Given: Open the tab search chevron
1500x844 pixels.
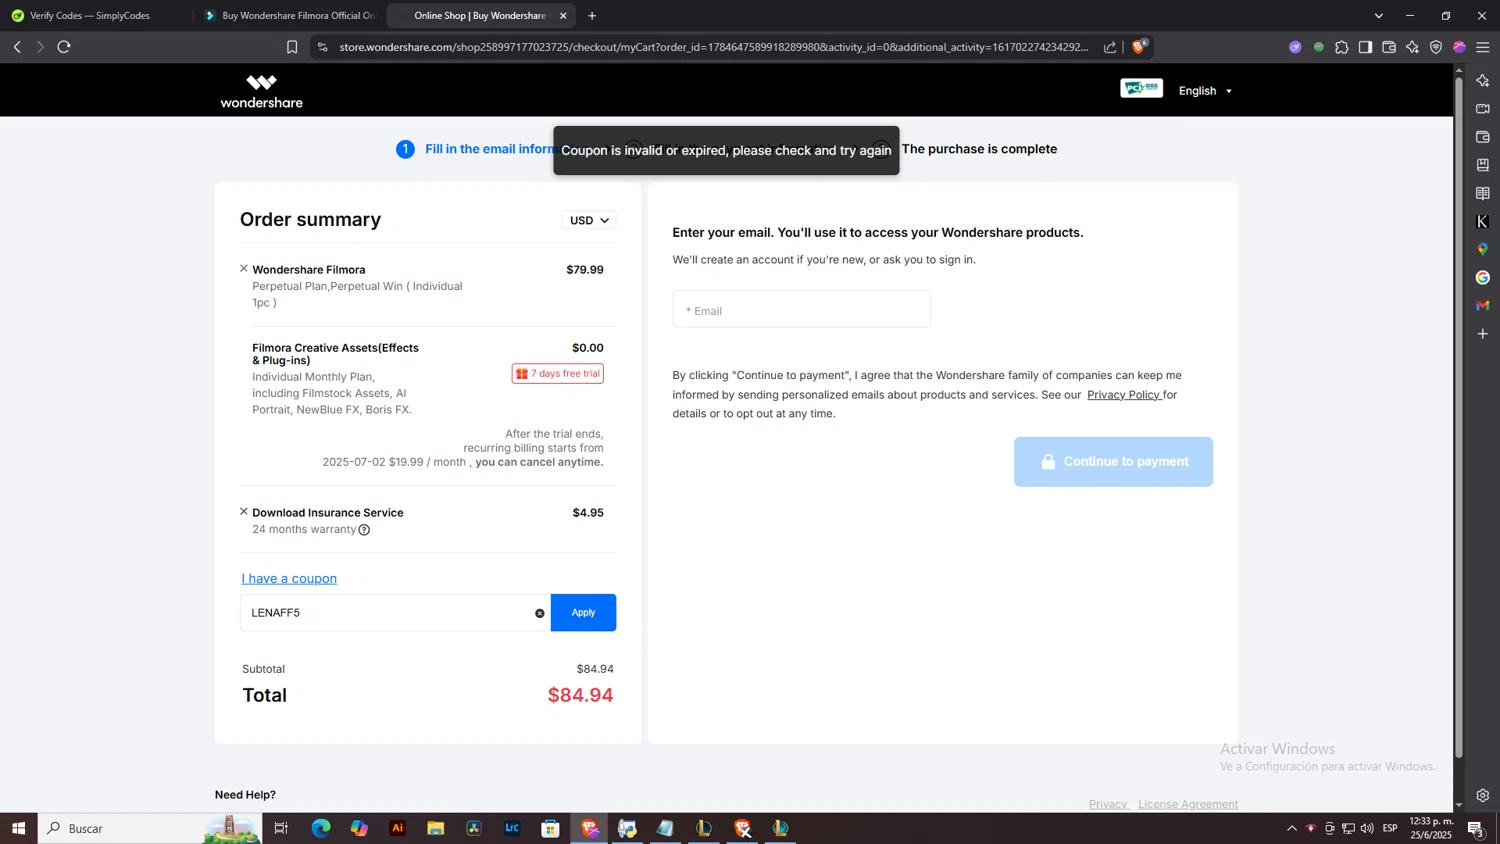Looking at the screenshot, I should (x=1379, y=16).
